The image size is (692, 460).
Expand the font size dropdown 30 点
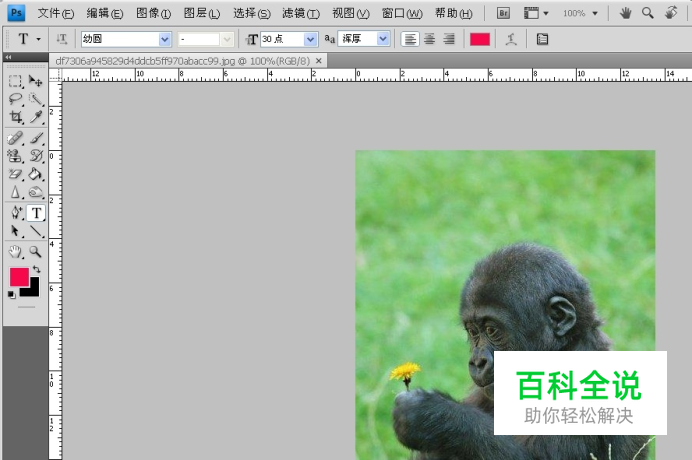point(311,39)
